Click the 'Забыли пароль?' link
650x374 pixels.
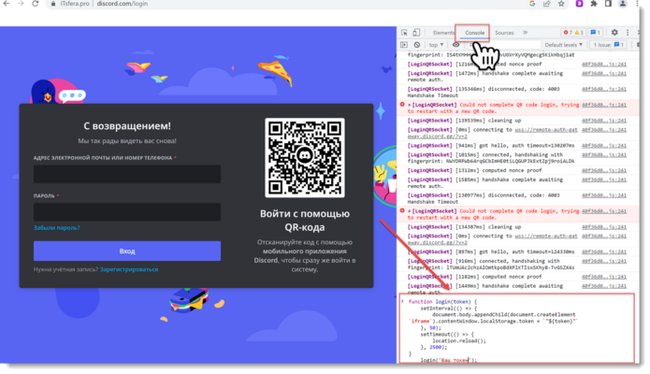pos(57,228)
